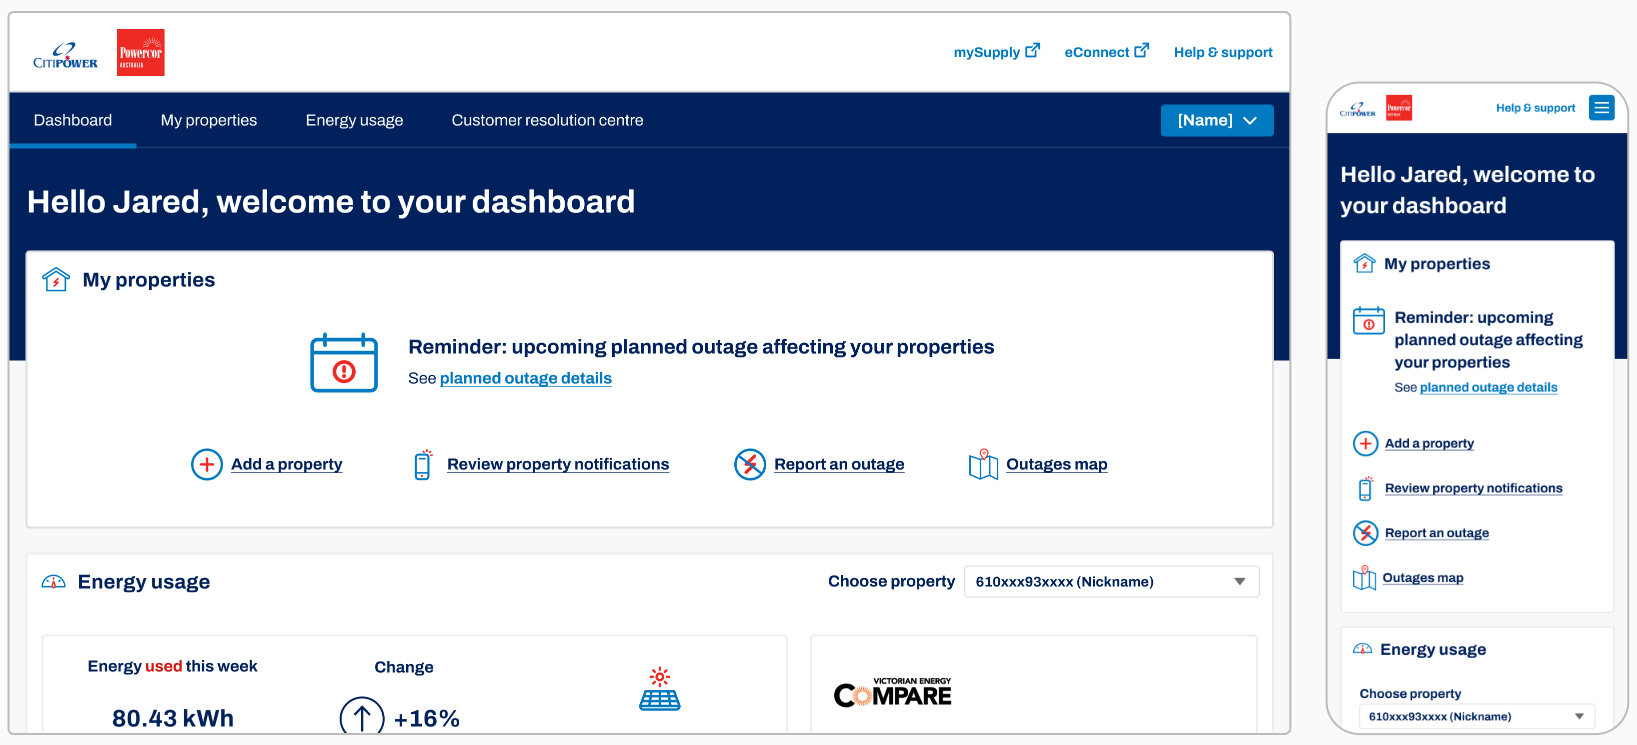Click the Outages map icon on desktop dashboard
Image resolution: width=1637 pixels, height=745 pixels.
[x=983, y=464]
